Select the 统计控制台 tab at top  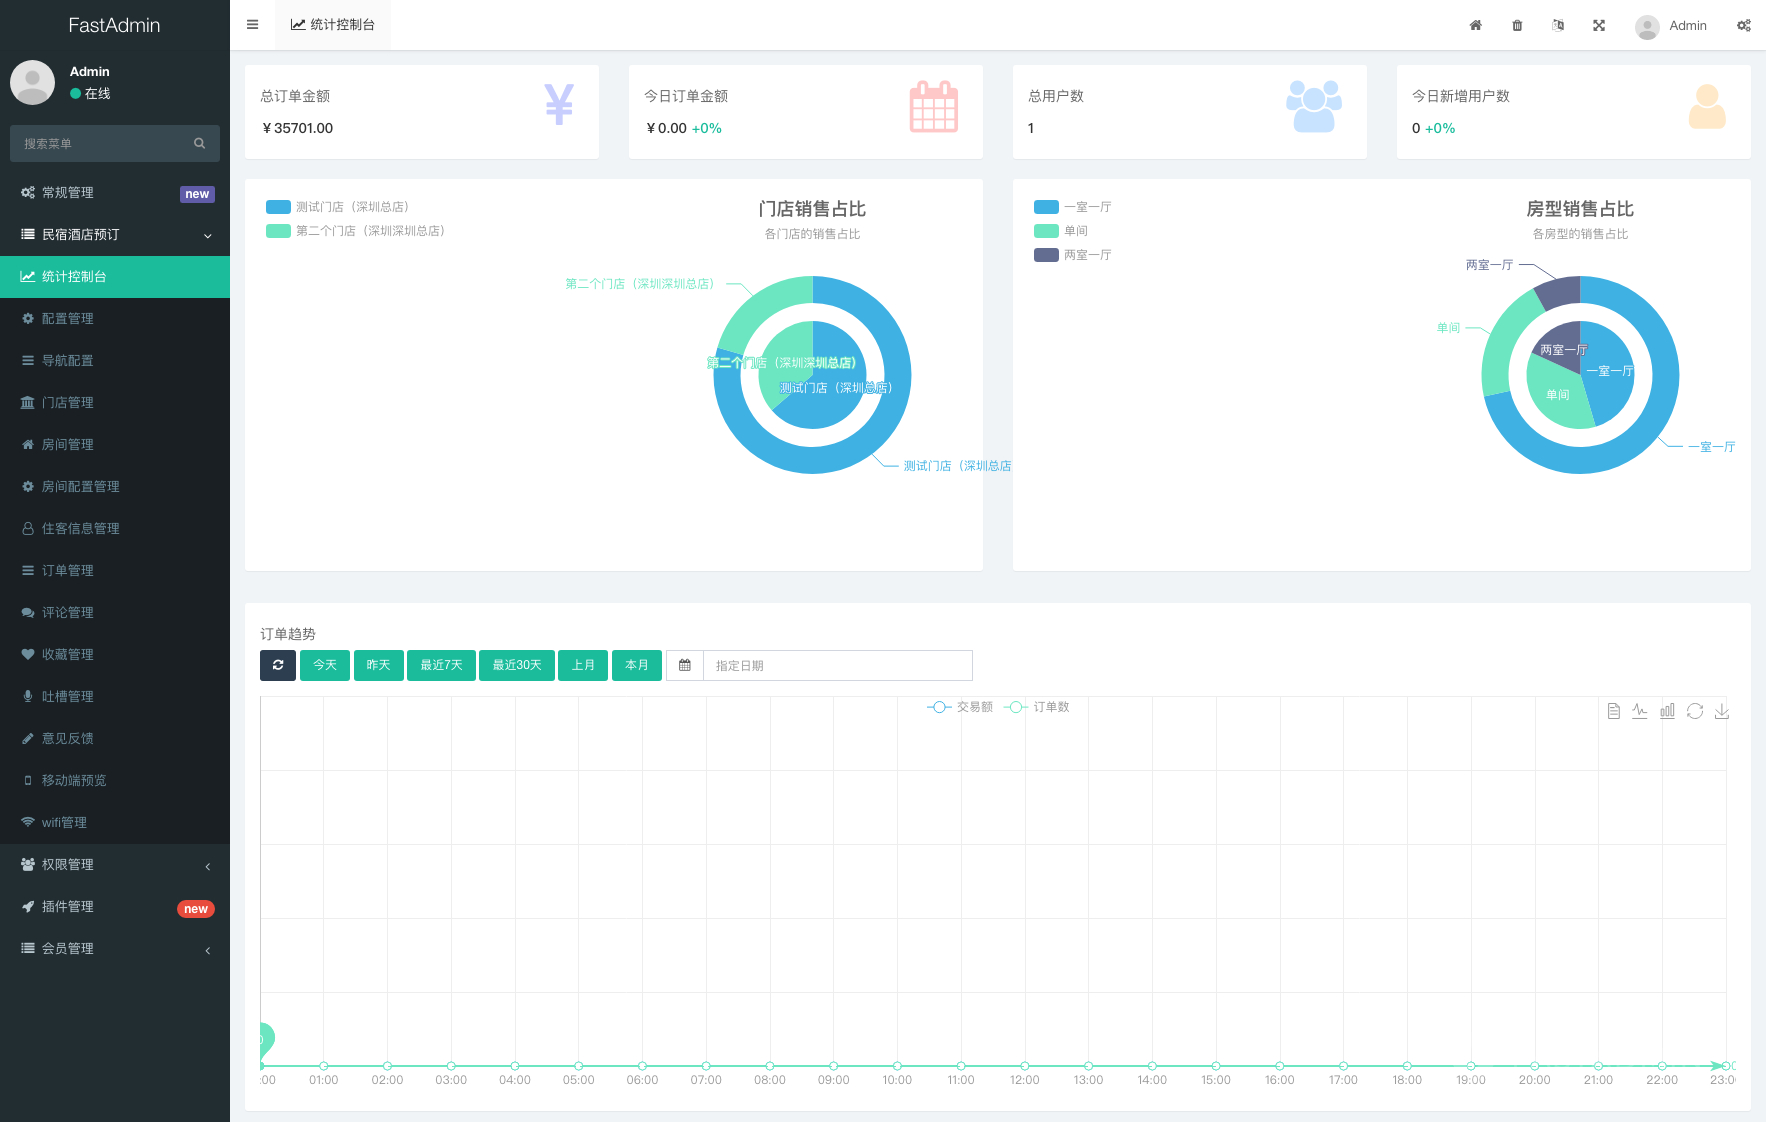[x=333, y=25]
